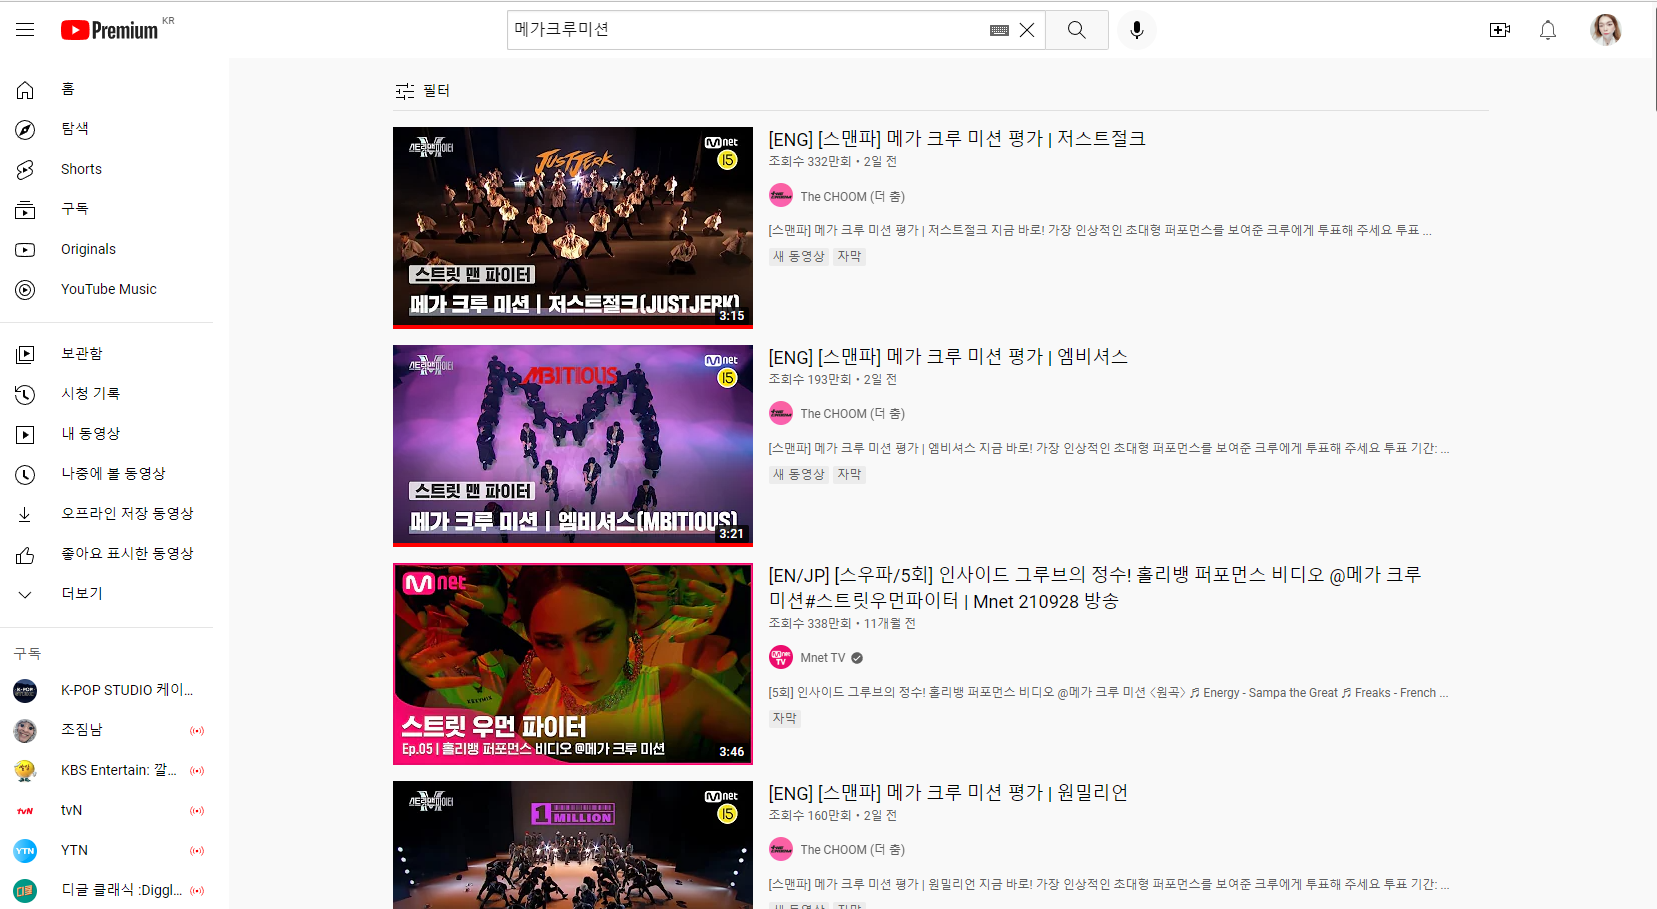This screenshot has height=909, width=1657.
Task: Open 디글 클래식 channel subscription
Action: click(x=107, y=890)
